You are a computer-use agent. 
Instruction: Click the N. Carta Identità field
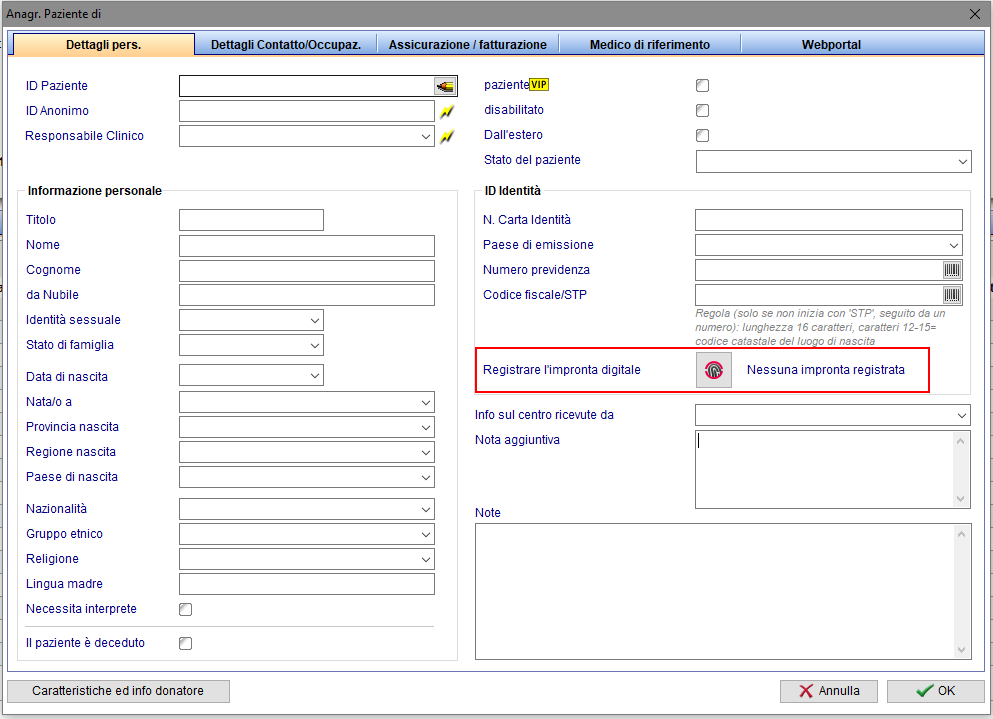[x=829, y=220]
